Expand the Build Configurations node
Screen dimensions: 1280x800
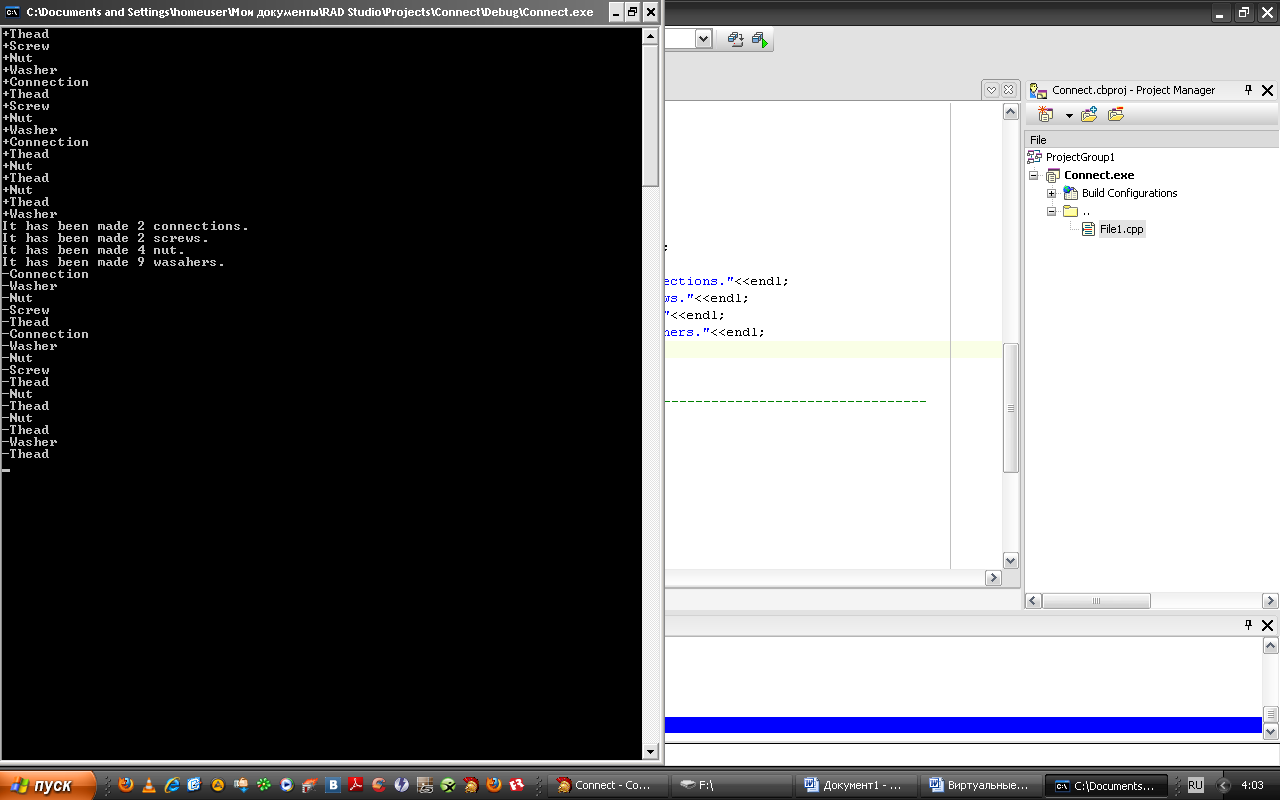click(1052, 193)
